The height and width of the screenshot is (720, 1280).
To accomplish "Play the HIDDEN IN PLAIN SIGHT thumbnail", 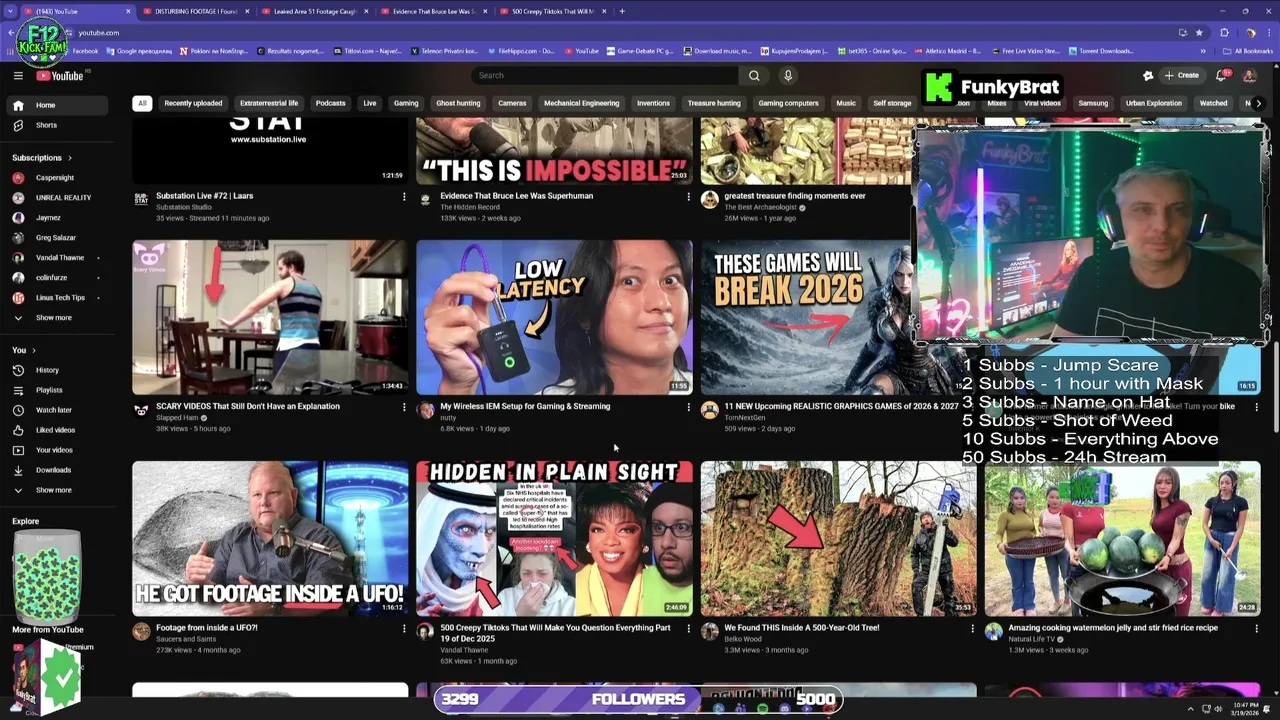I will coord(554,538).
